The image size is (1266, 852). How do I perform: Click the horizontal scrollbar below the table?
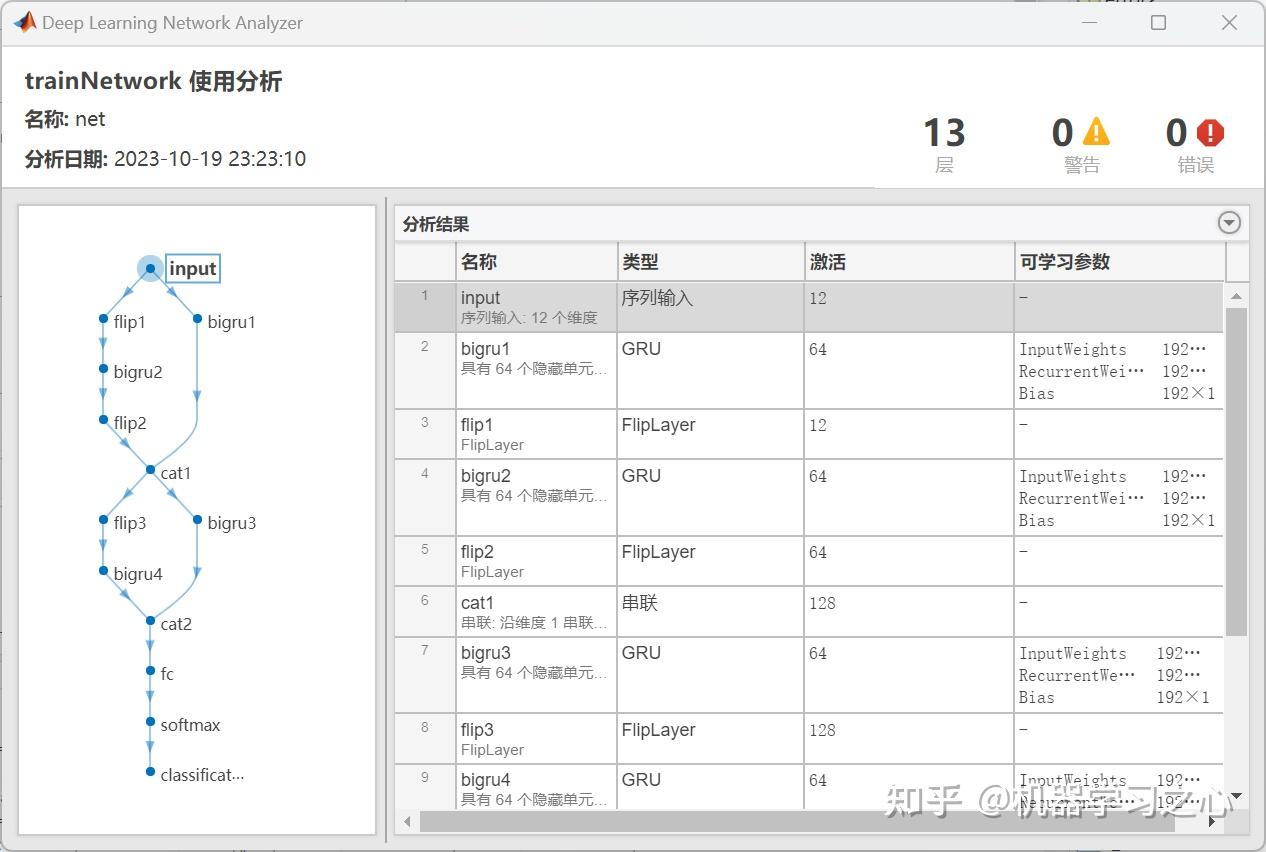pyautogui.click(x=800, y=821)
